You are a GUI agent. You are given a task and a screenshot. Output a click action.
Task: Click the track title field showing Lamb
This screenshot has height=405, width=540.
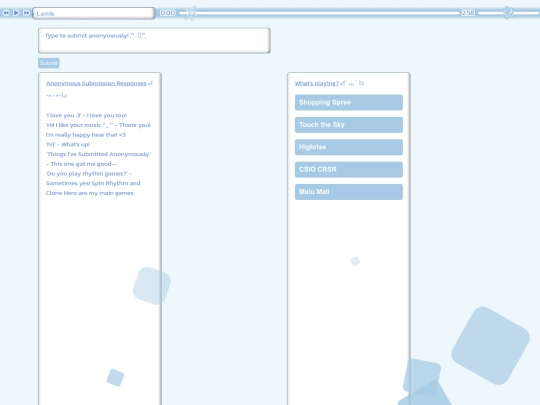(94, 13)
